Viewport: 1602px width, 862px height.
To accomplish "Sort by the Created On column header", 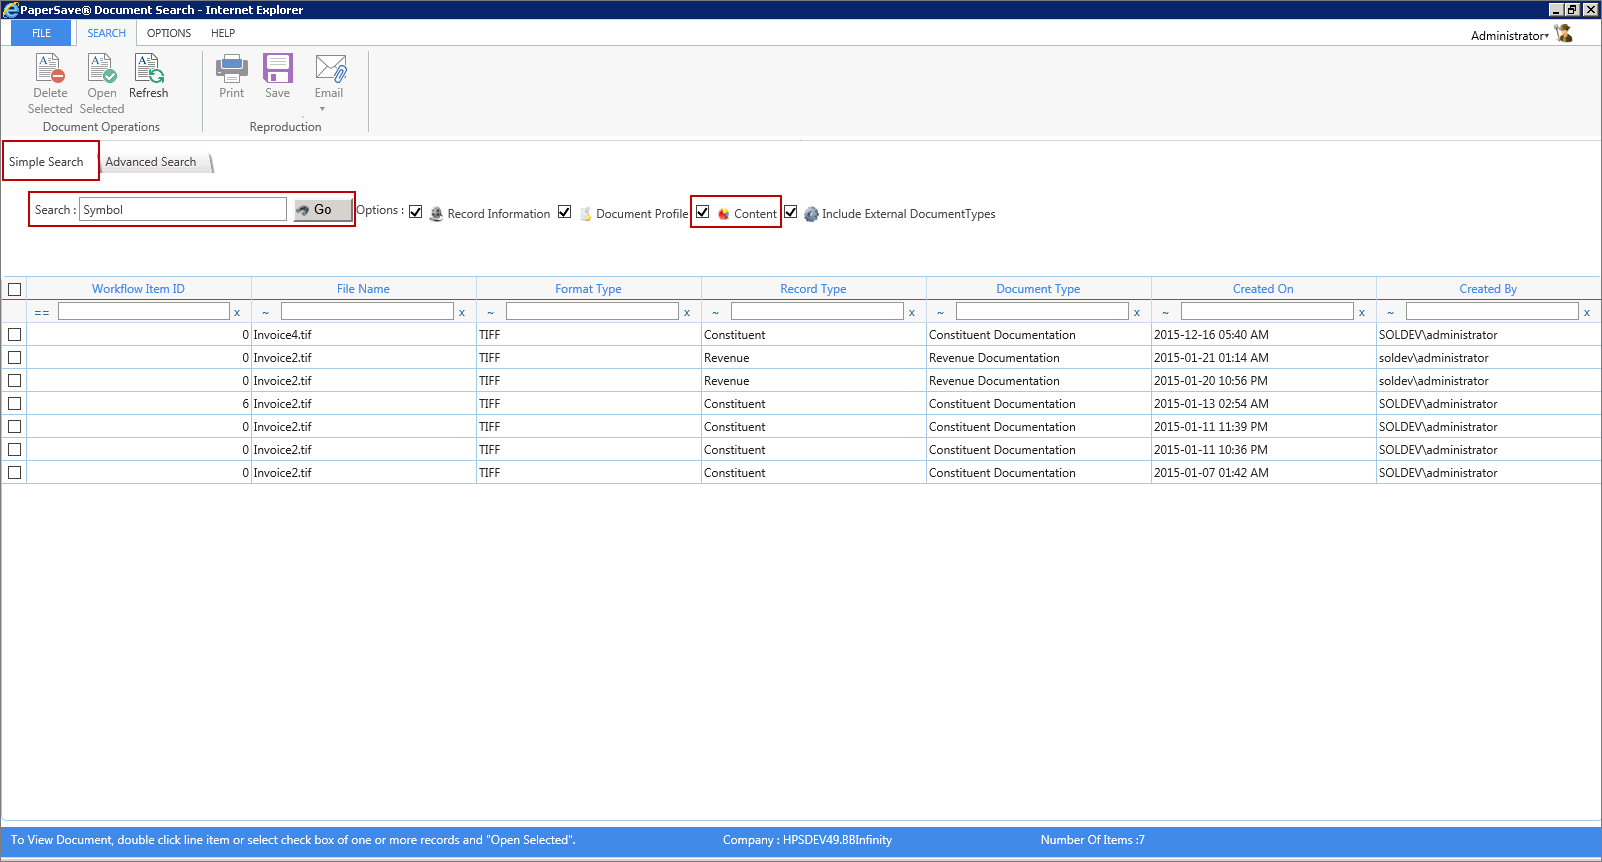I will coord(1263,289).
